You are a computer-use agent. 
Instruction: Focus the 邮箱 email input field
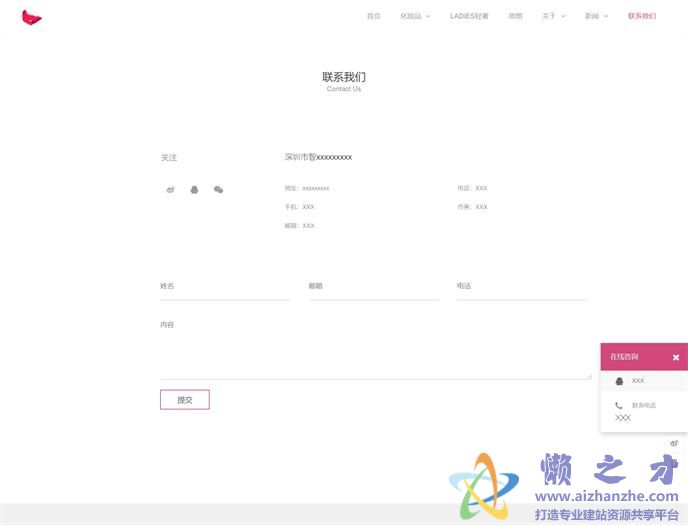coord(374,288)
